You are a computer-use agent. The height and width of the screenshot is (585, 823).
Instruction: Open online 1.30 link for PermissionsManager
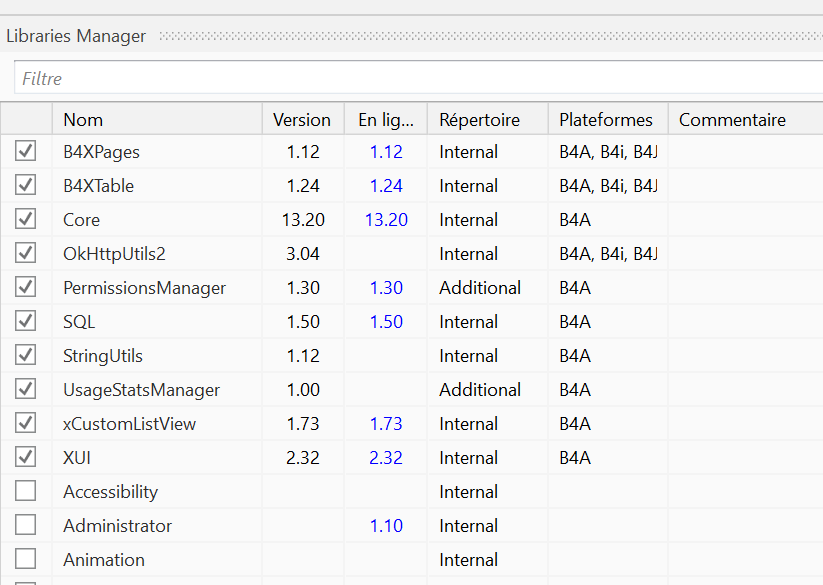tap(386, 288)
